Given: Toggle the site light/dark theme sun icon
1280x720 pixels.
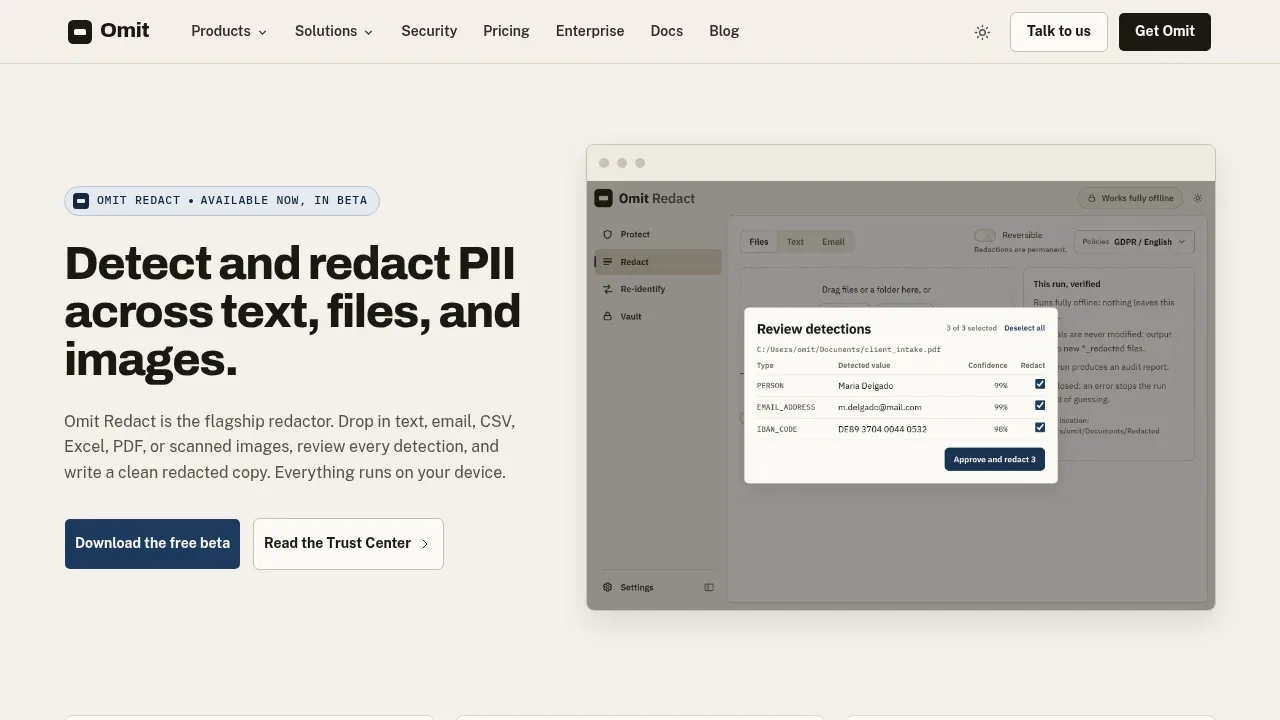Looking at the screenshot, I should coord(982,32).
